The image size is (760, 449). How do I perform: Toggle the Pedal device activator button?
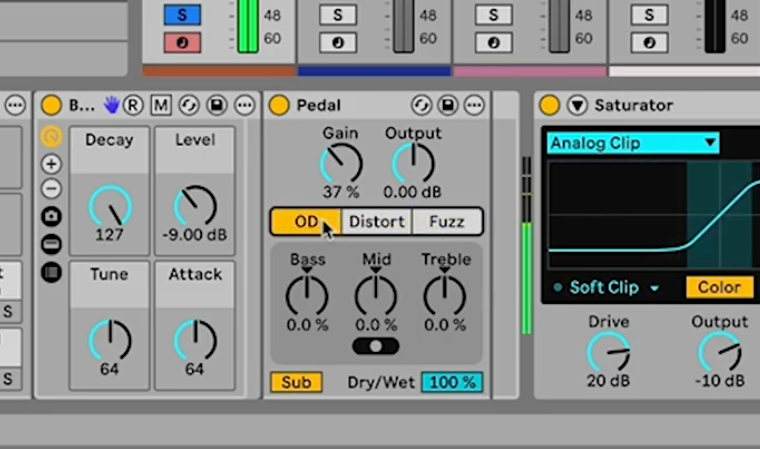pyautogui.click(x=279, y=105)
